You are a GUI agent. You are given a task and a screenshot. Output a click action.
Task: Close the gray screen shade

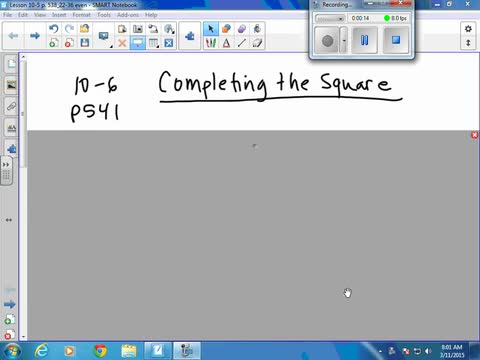click(474, 135)
